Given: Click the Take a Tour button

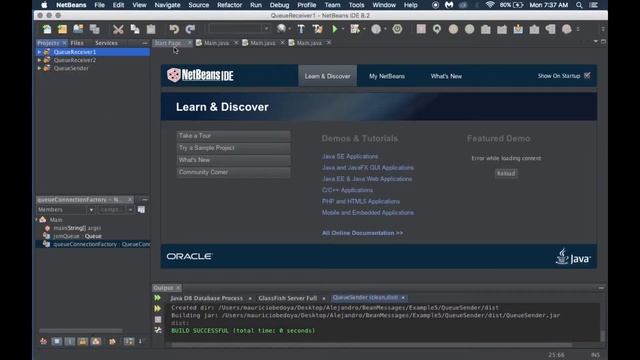Looking at the screenshot, I should pos(233,136).
